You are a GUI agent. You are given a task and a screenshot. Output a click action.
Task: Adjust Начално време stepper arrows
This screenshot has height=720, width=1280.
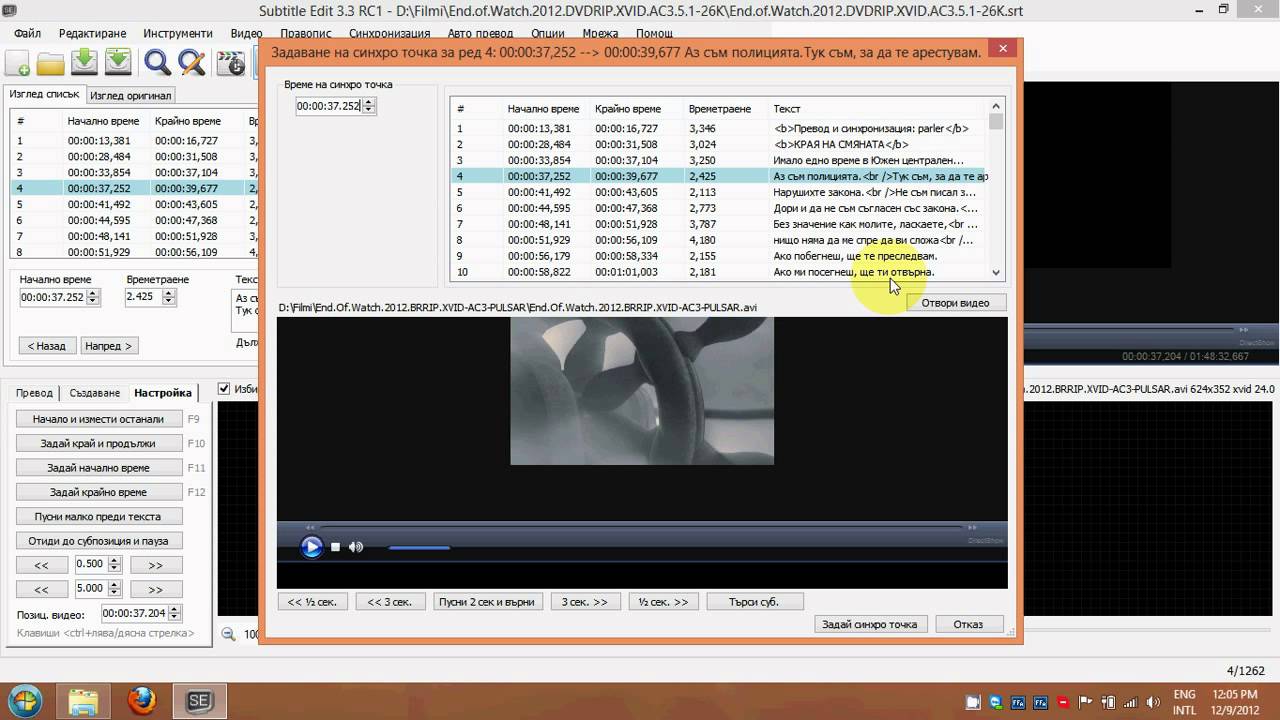coord(94,297)
